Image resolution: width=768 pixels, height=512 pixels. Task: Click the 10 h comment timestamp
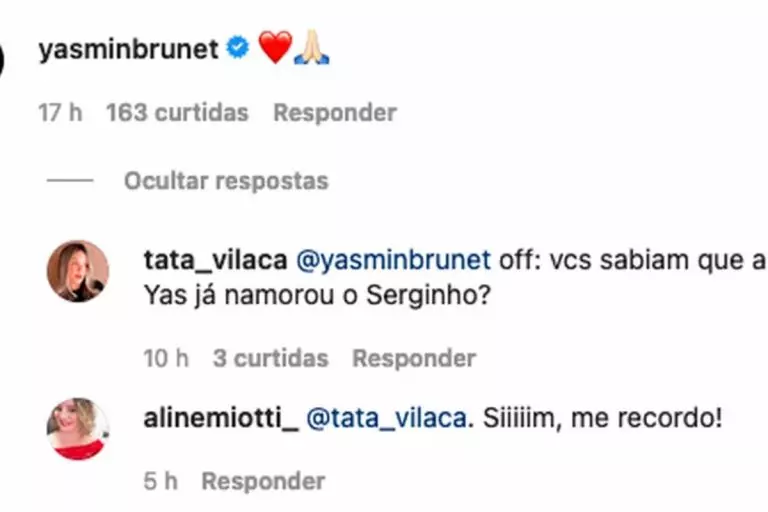tap(166, 358)
